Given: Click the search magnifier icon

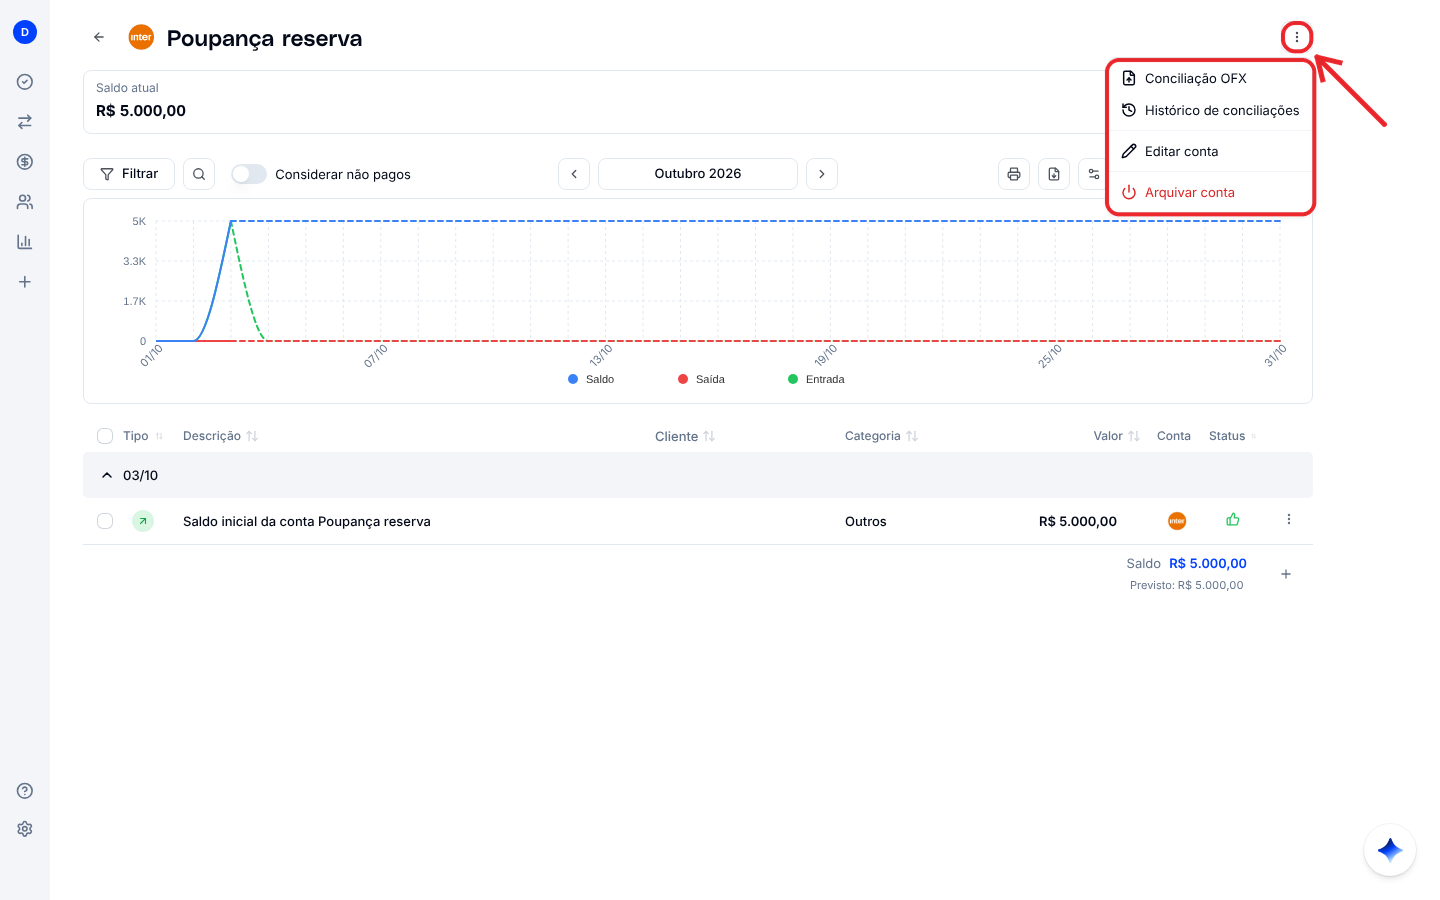Looking at the screenshot, I should point(199,174).
